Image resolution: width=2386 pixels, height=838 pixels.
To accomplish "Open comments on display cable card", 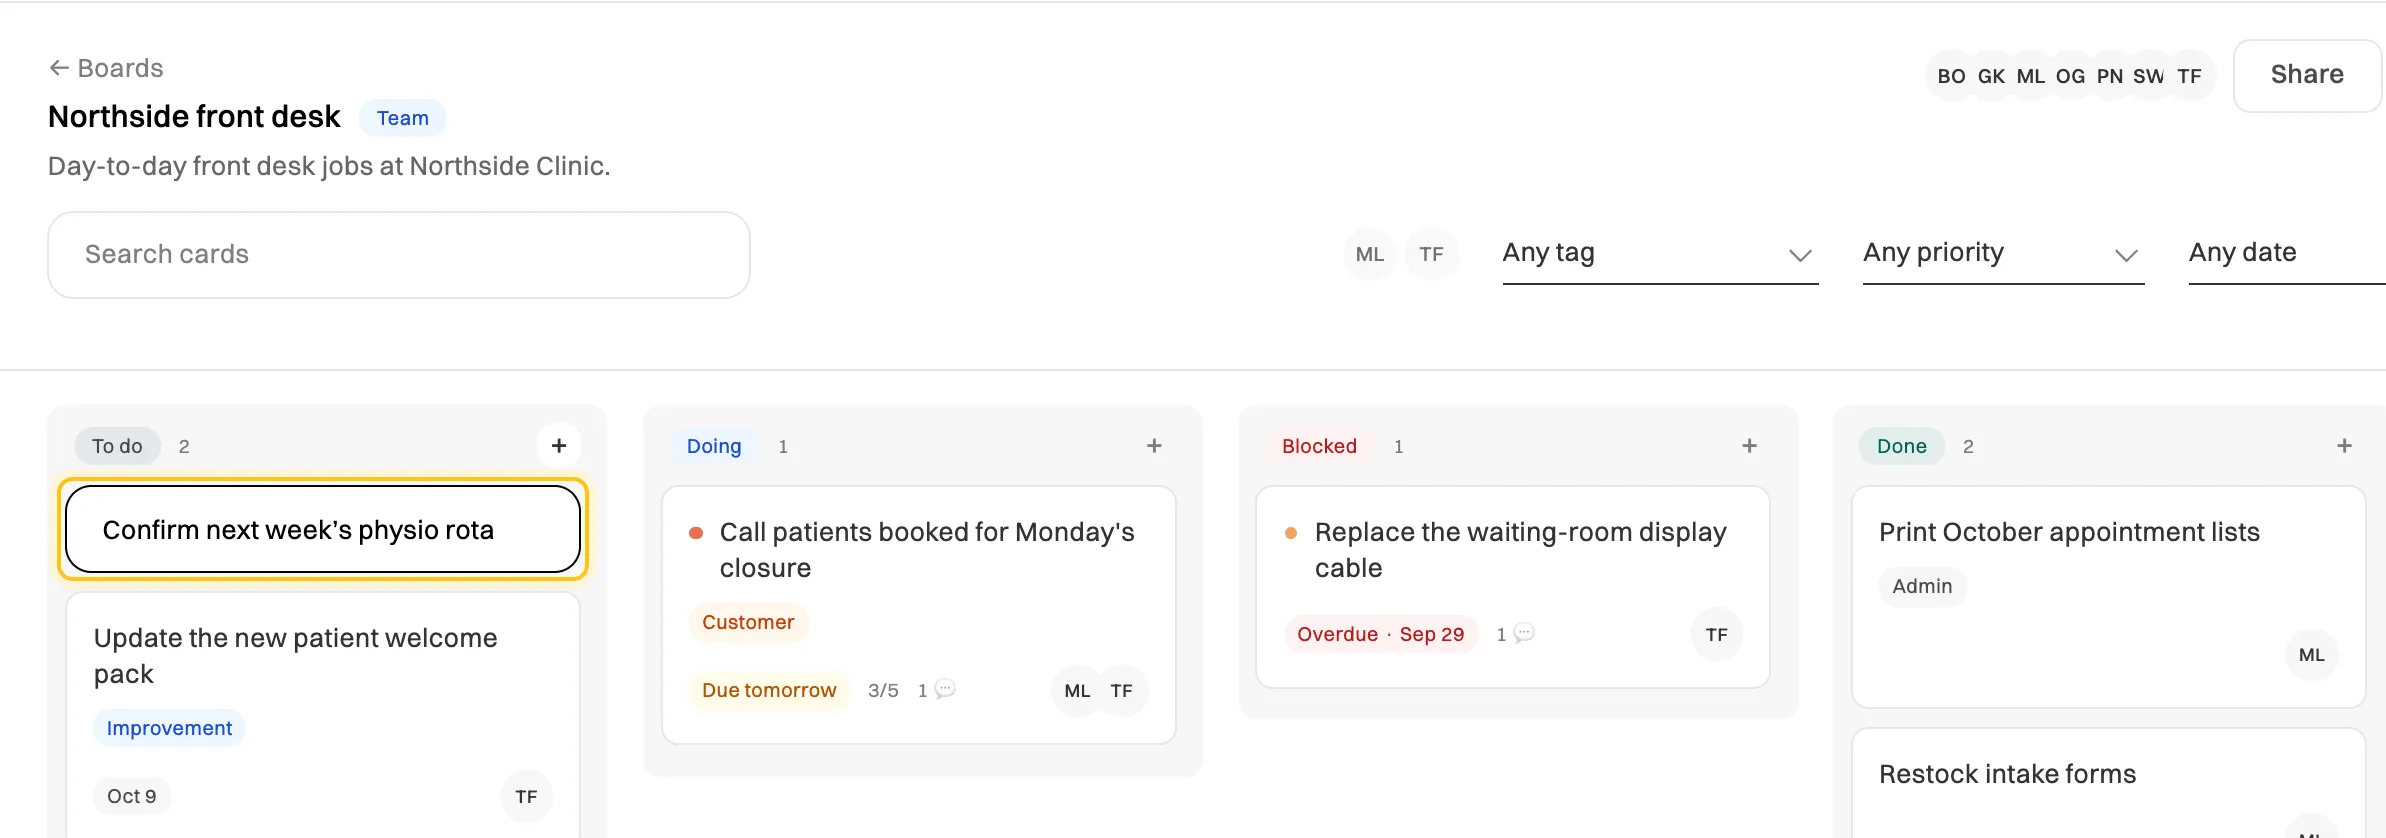I will point(1515,634).
